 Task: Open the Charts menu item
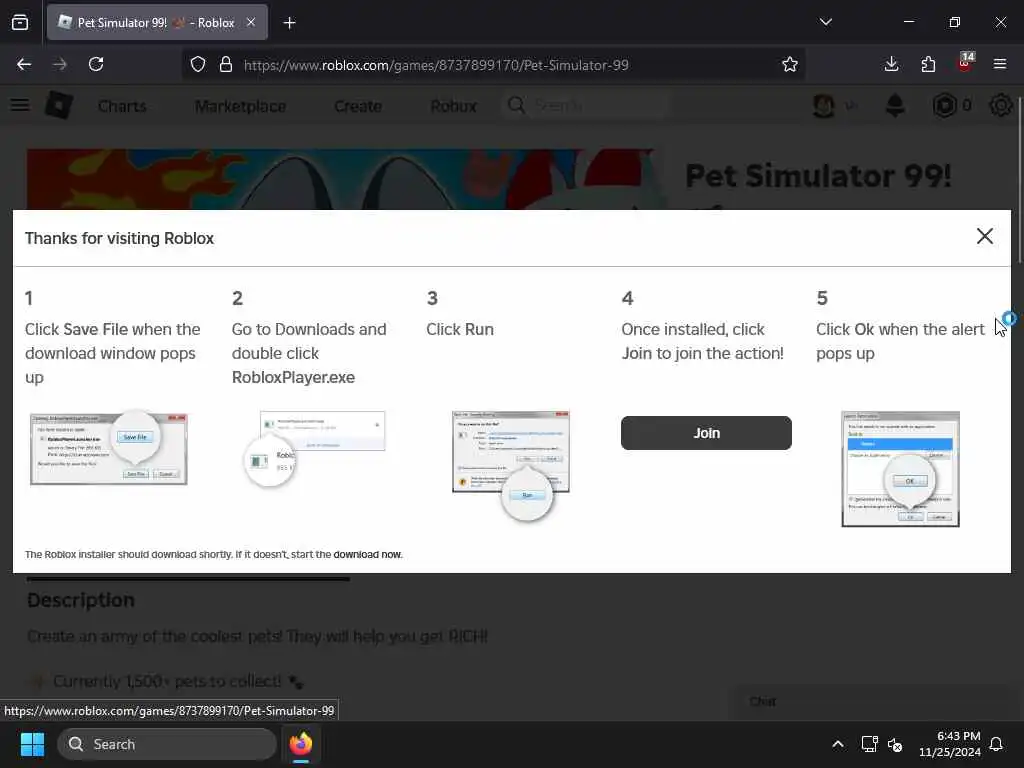click(122, 106)
